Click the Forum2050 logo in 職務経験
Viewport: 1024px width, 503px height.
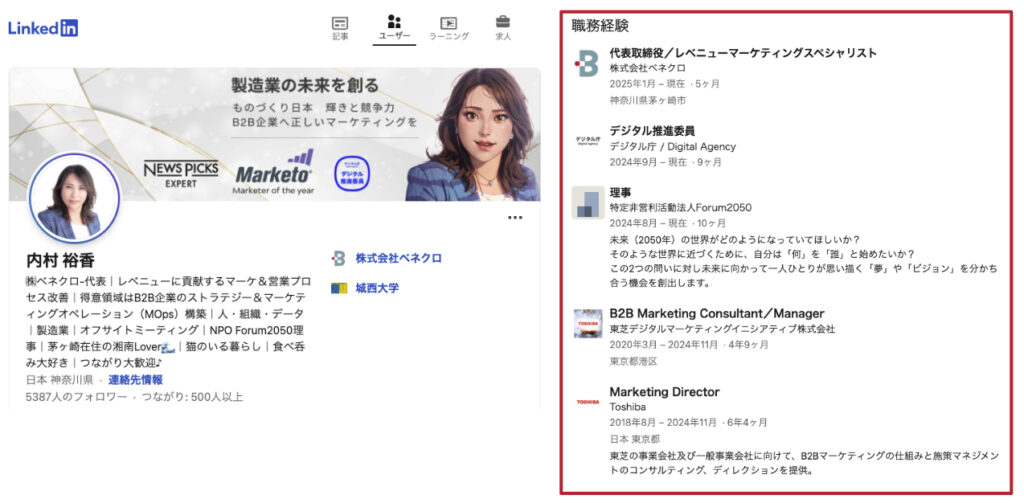click(588, 203)
